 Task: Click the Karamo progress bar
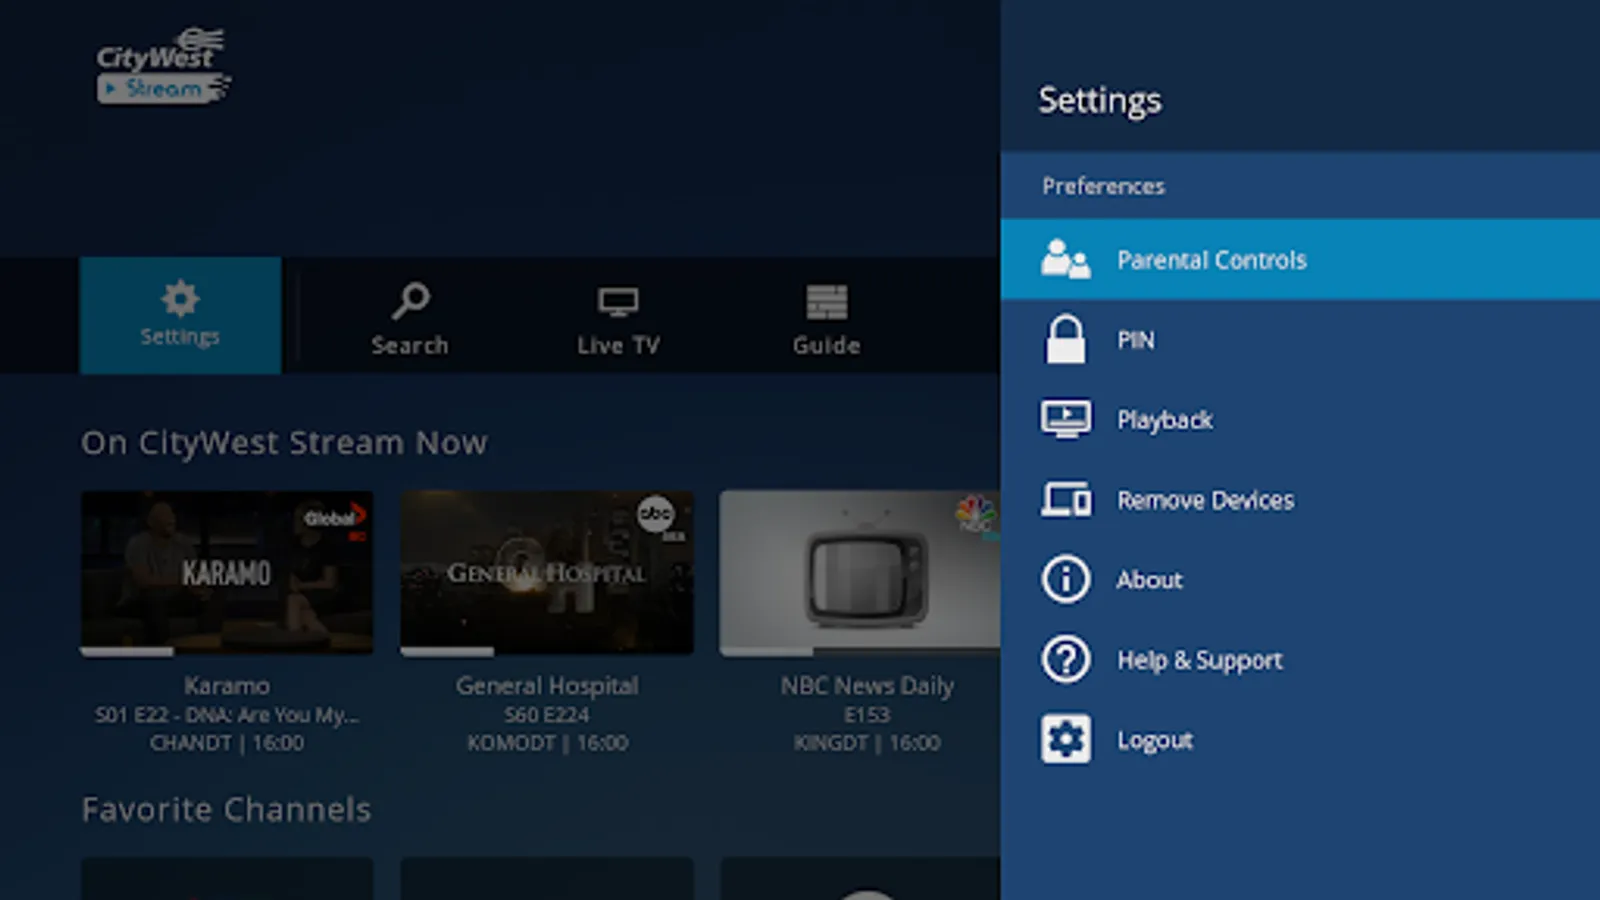point(227,652)
